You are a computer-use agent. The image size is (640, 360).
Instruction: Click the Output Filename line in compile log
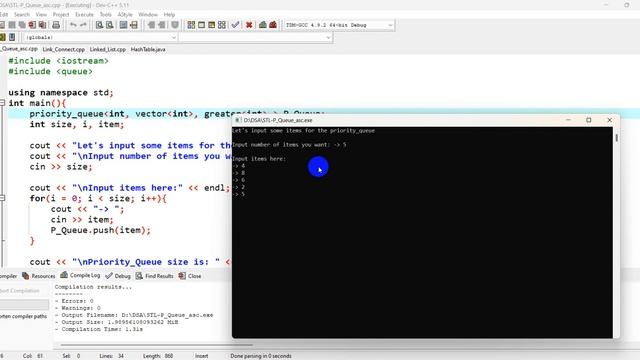click(134, 315)
